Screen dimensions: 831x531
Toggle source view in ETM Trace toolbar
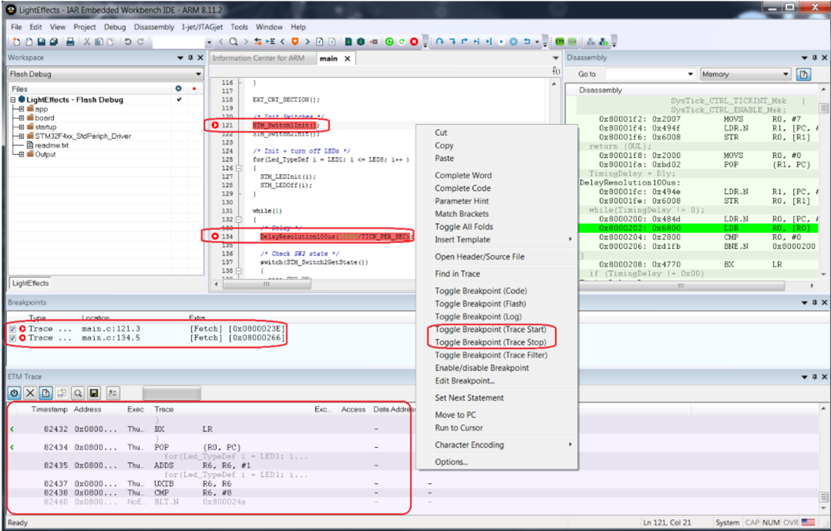click(46, 393)
